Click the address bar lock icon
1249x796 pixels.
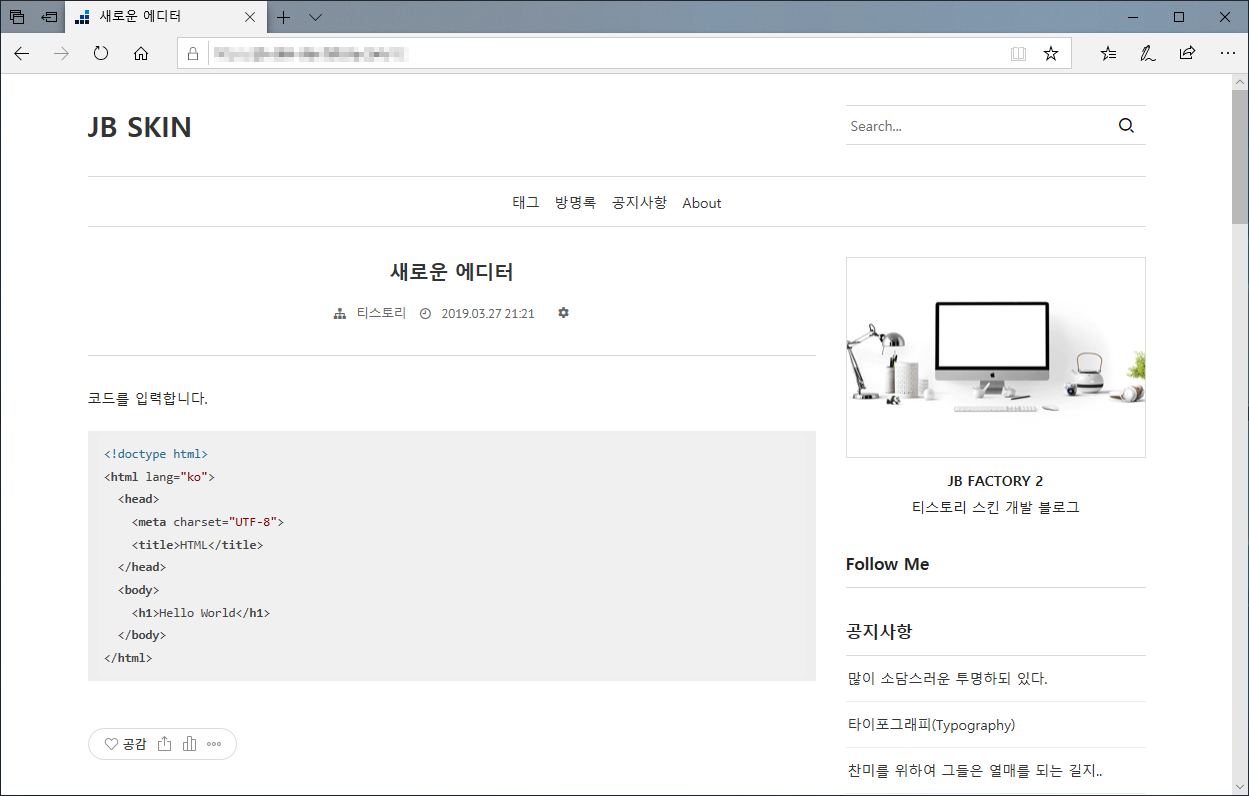(193, 54)
